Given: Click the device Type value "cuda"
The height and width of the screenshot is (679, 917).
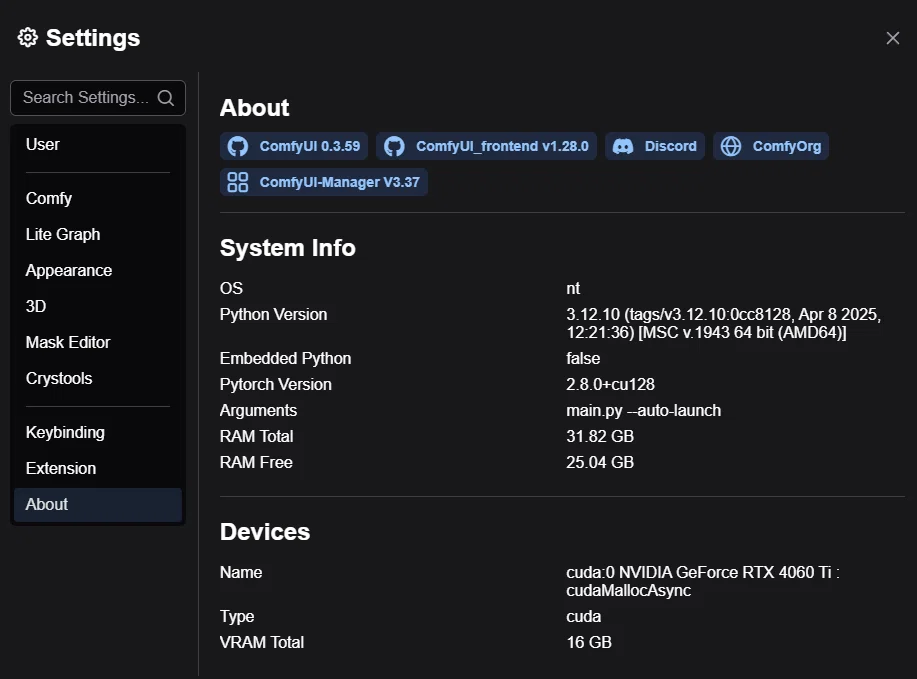Looking at the screenshot, I should (584, 616).
